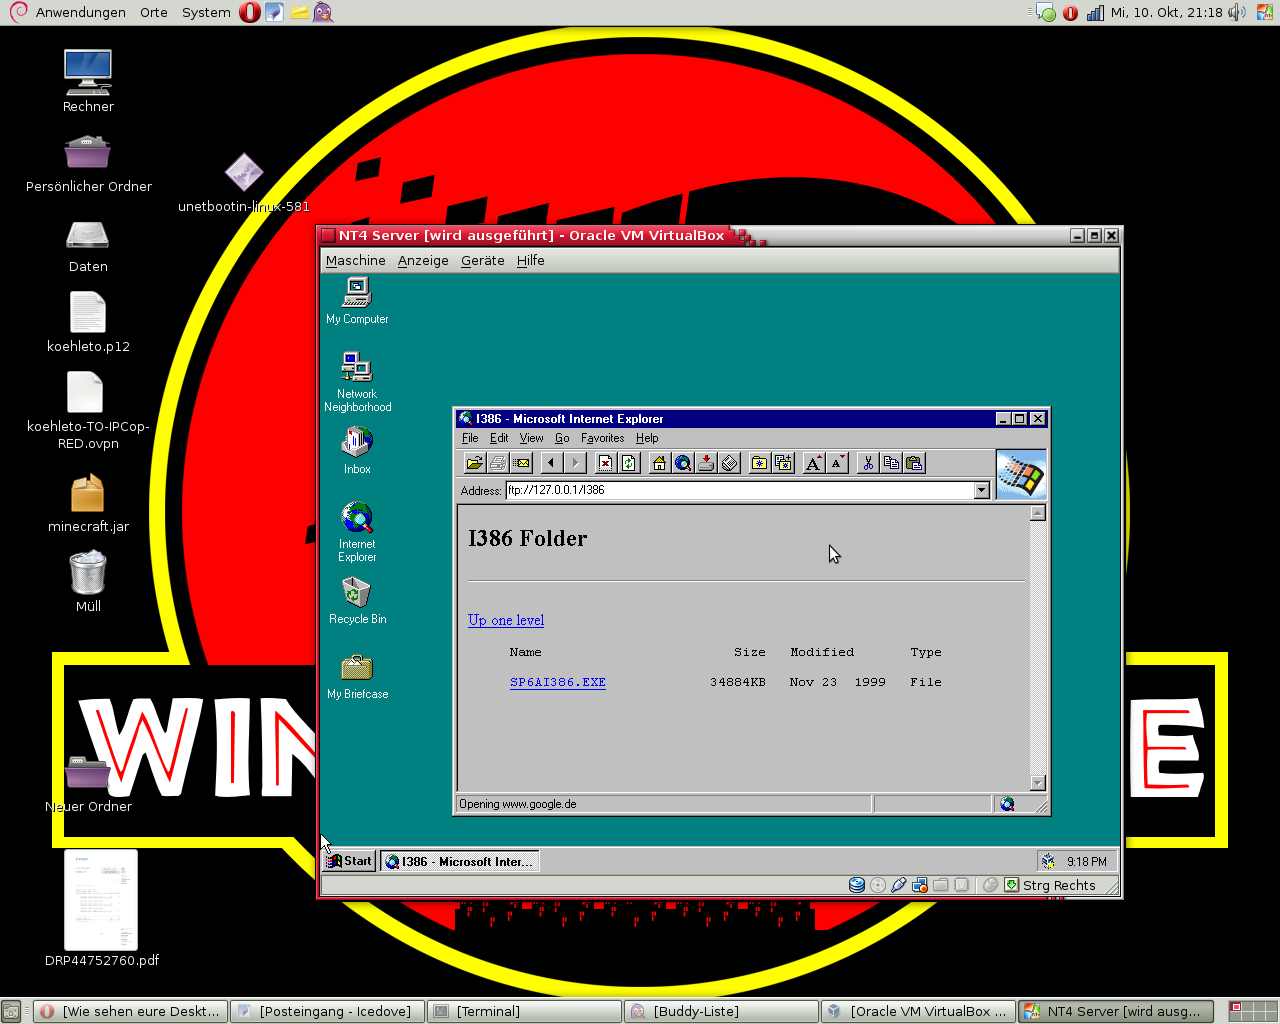The width and height of the screenshot is (1280, 1024).
Task: Click the Cut scissors icon
Action: click(x=868, y=463)
